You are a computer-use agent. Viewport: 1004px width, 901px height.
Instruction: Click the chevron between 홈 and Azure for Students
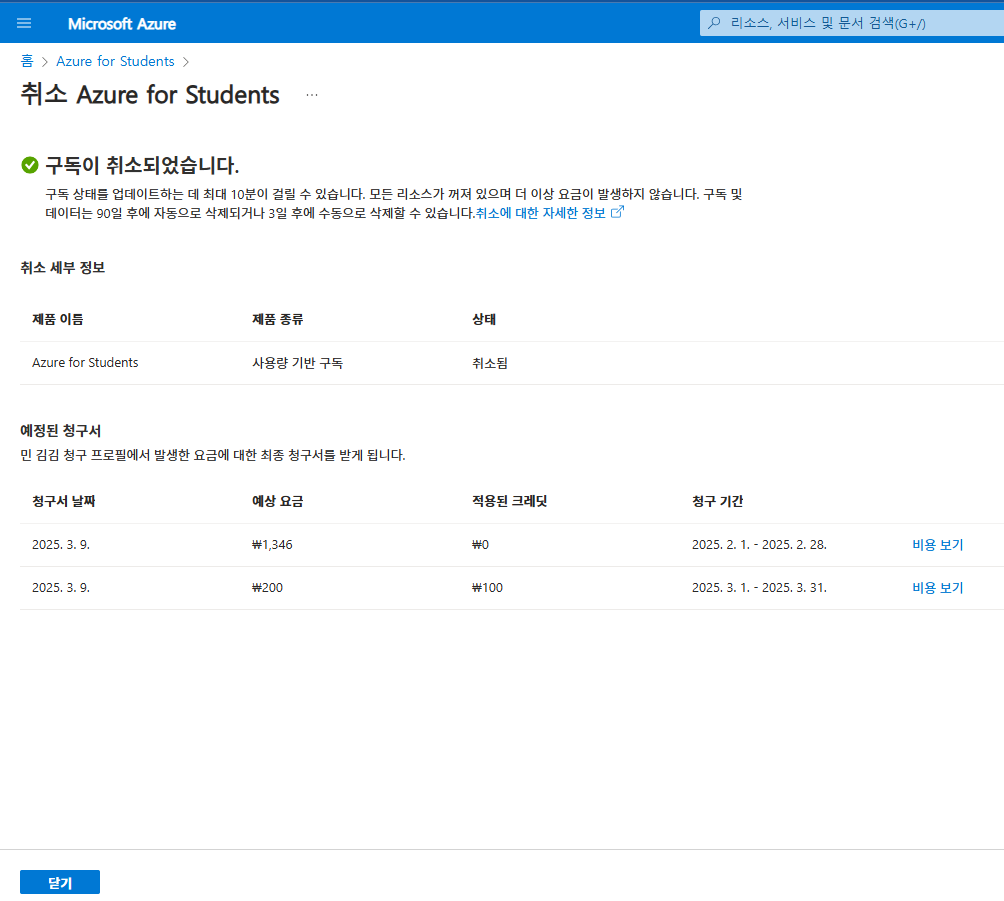[45, 61]
